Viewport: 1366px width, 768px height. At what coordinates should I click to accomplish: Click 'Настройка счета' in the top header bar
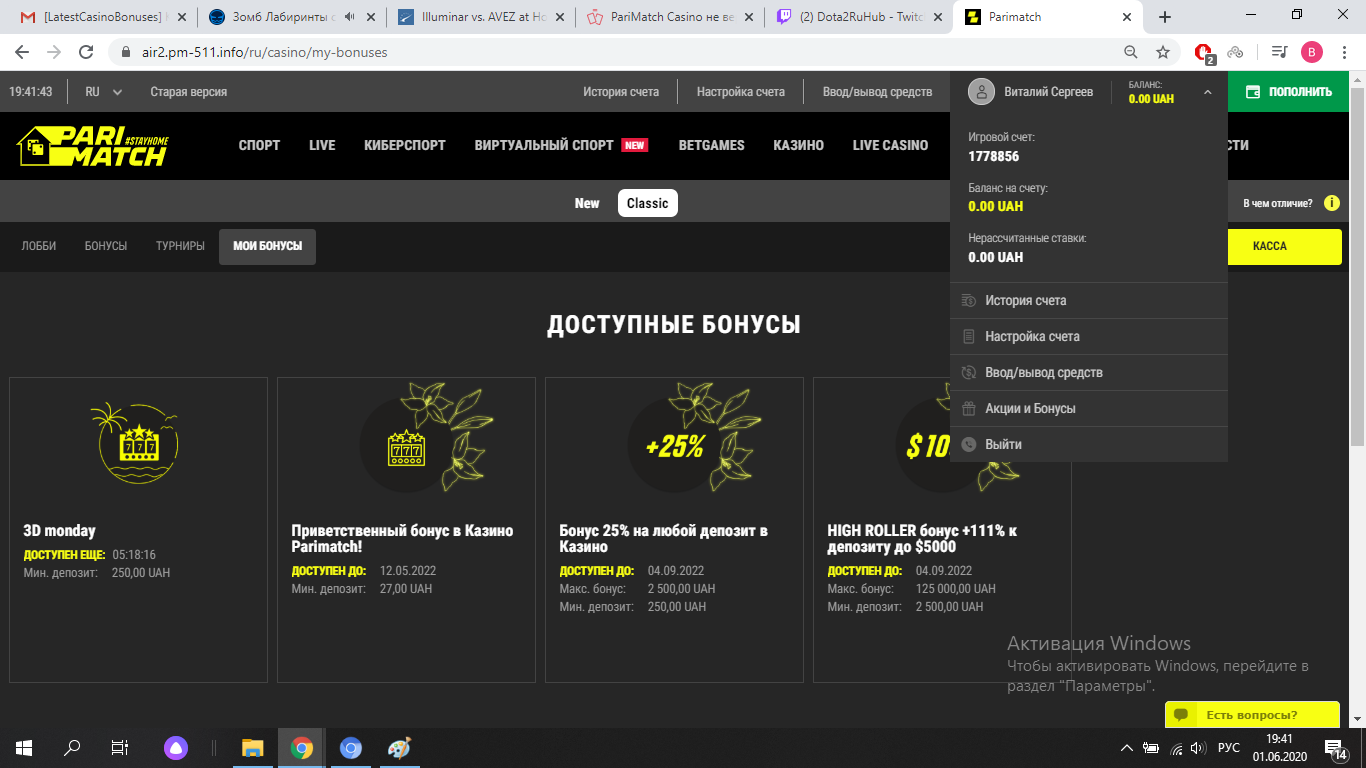tap(741, 92)
